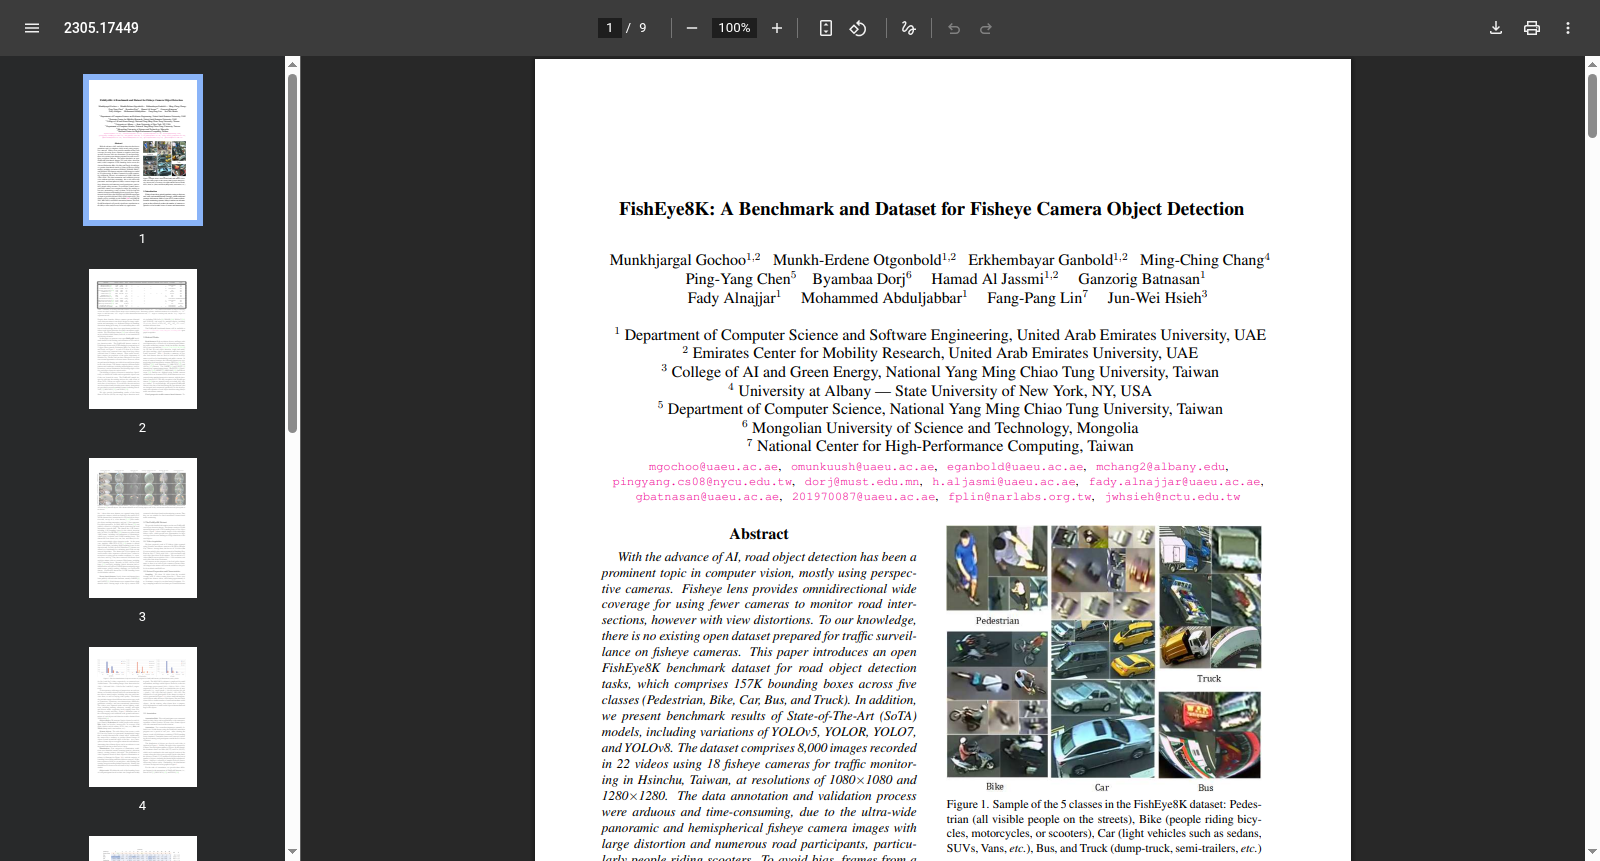Screen dimensions: 1600x861
Task: Click the document scroll down arrow
Action: [1592, 852]
